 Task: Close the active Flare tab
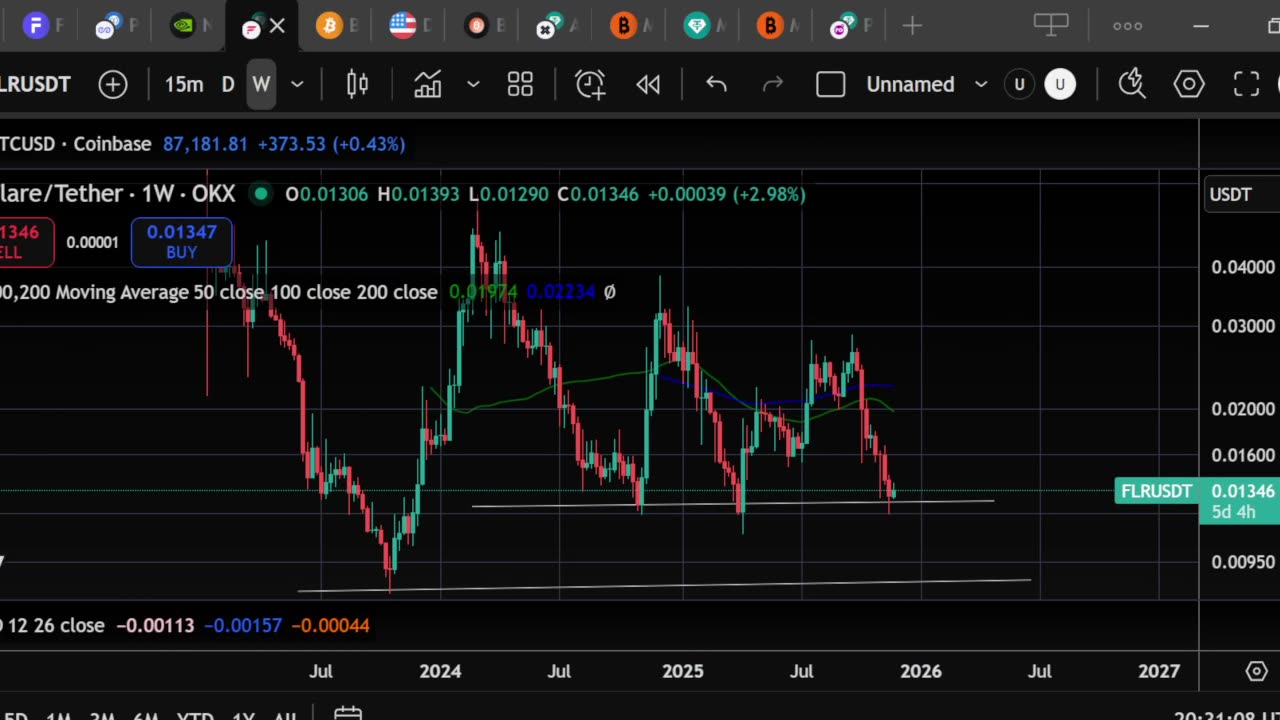[277, 26]
